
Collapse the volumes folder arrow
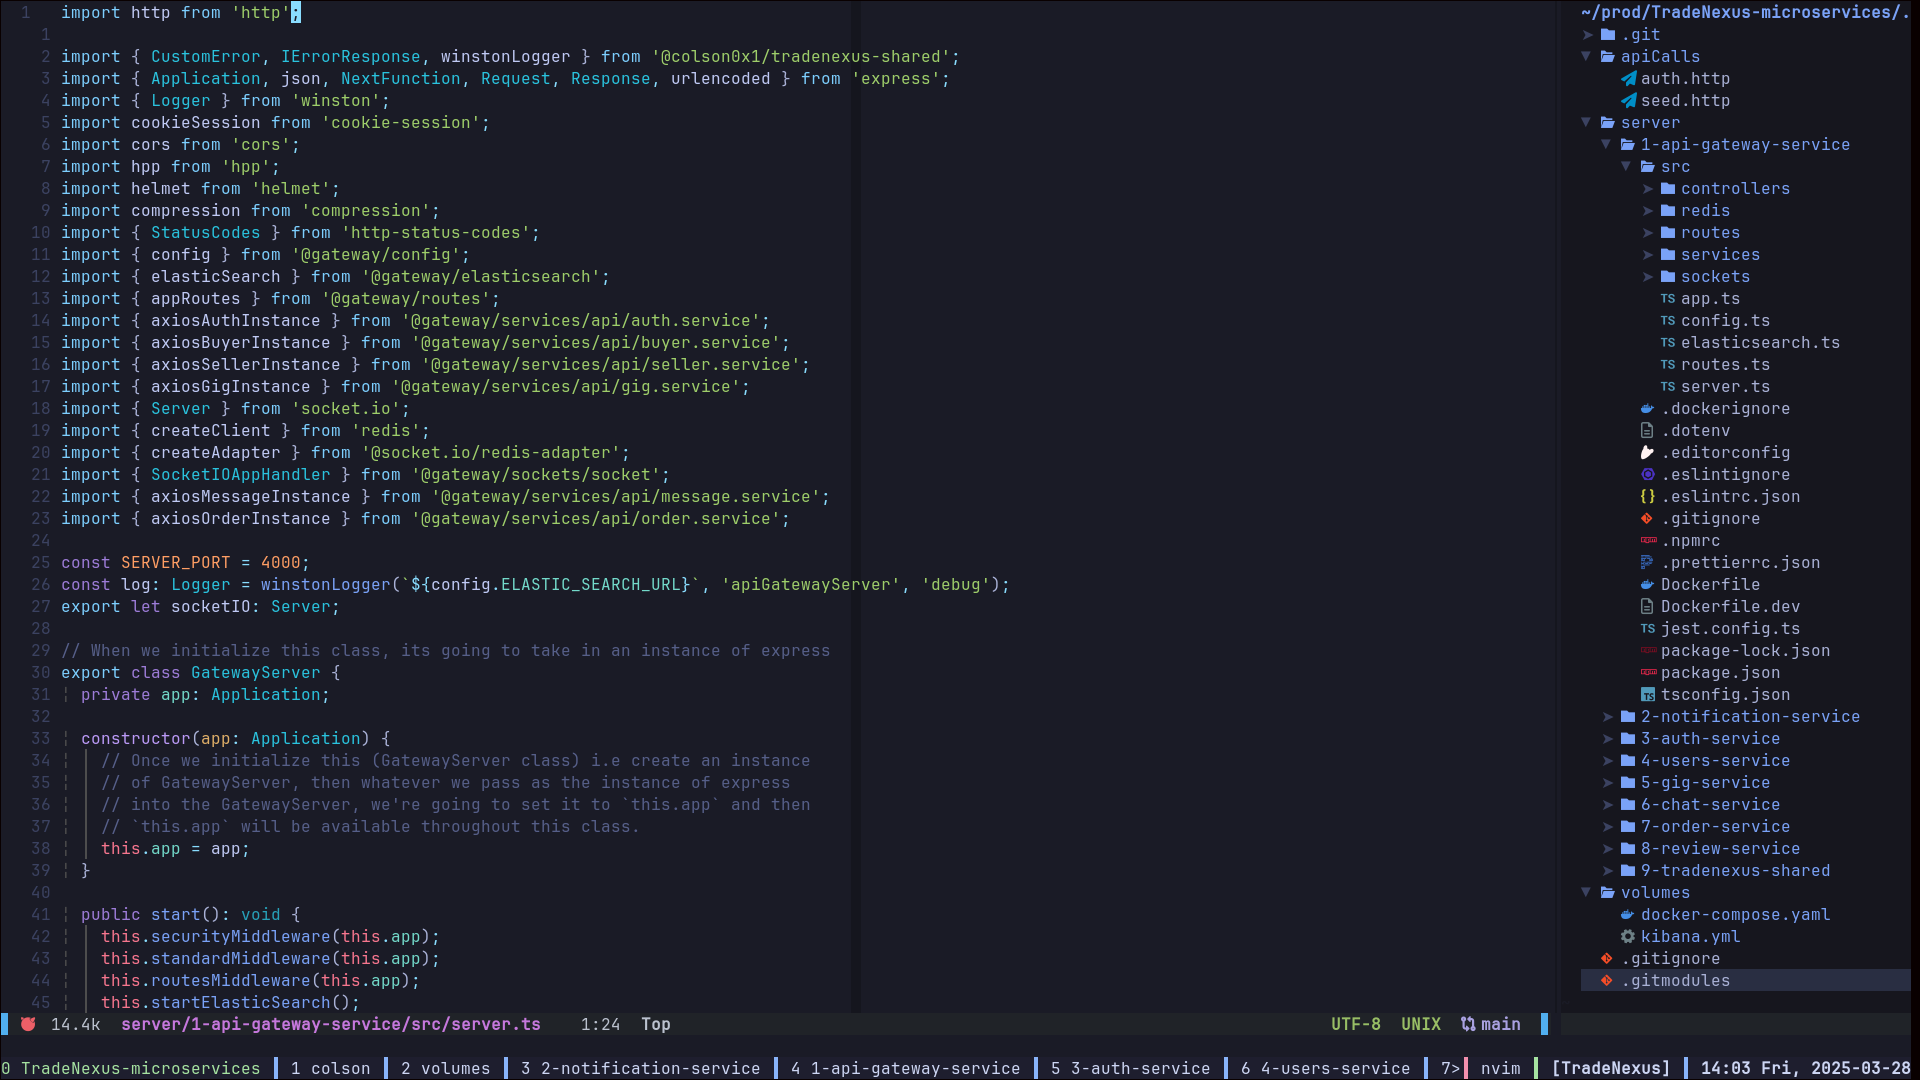click(1586, 893)
